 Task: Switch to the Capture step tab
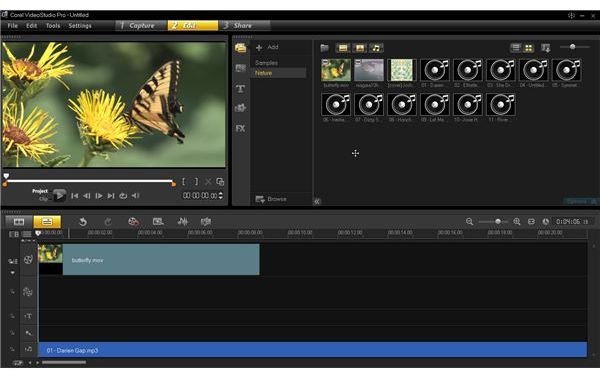[141, 26]
